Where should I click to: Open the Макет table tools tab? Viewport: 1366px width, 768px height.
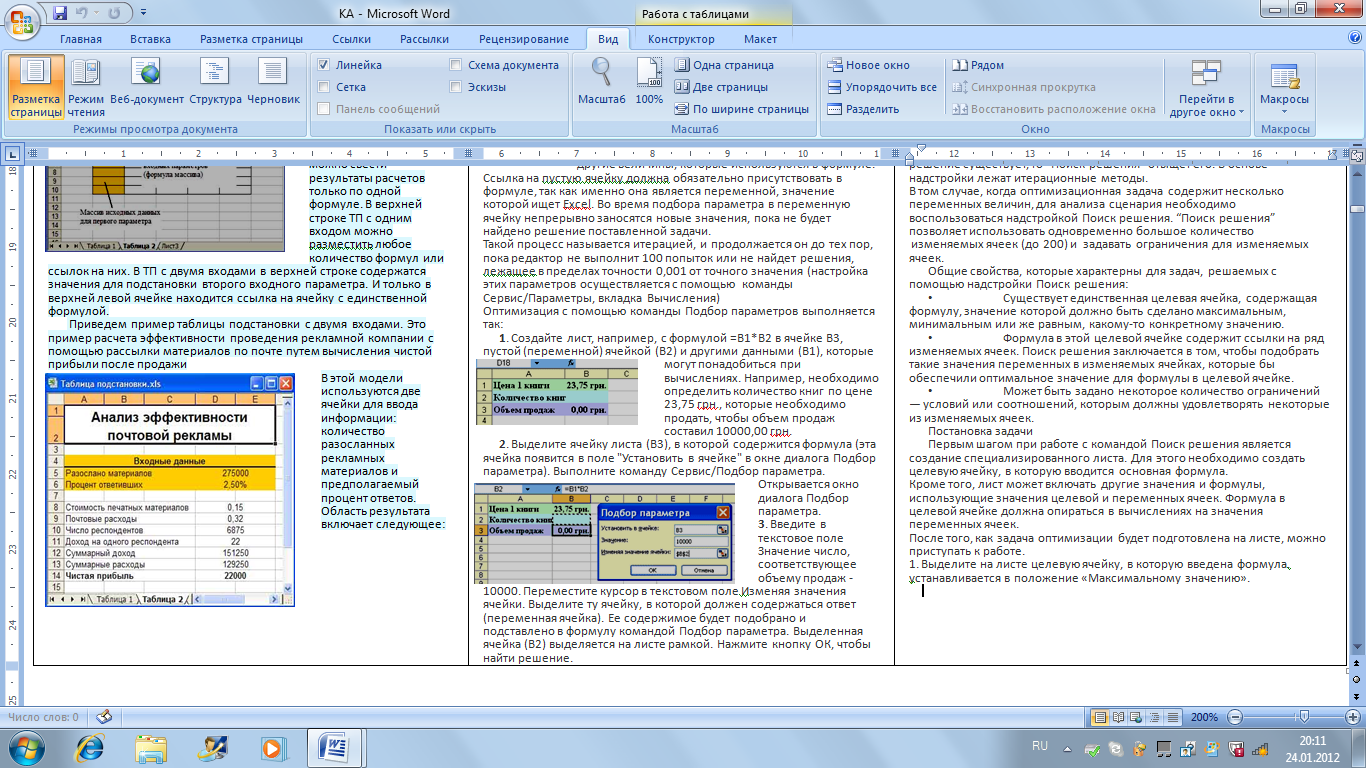tap(760, 39)
